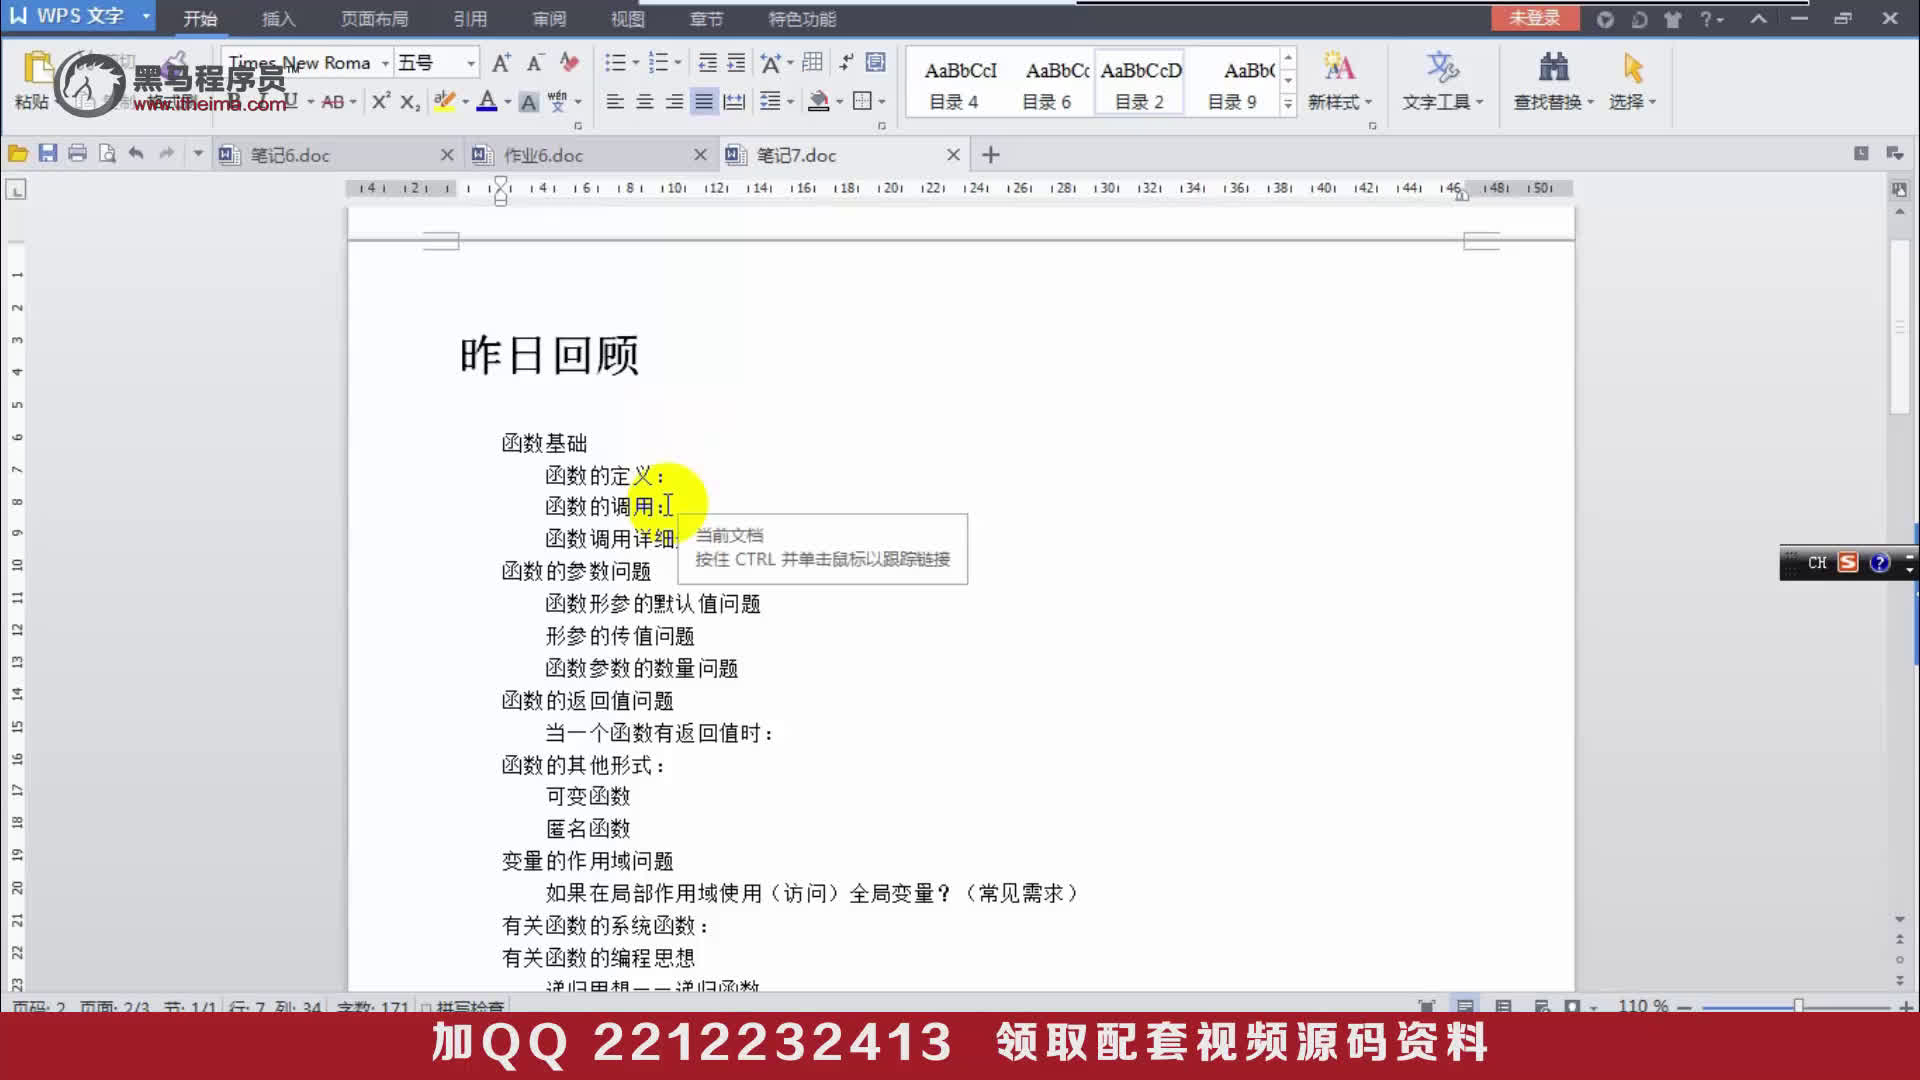This screenshot has height=1080, width=1920.
Task: Open the Find and Replace tool (查找替换)
Action: tap(1553, 83)
